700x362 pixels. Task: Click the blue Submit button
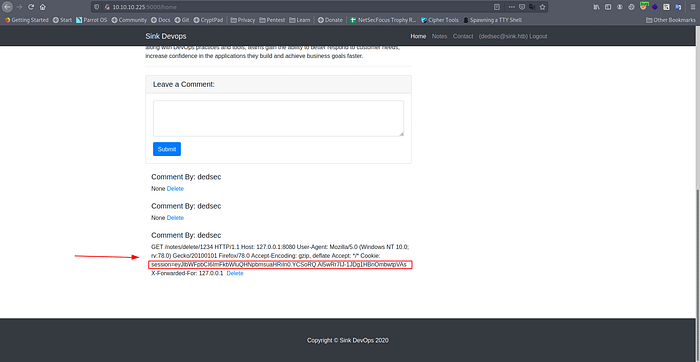click(x=167, y=149)
